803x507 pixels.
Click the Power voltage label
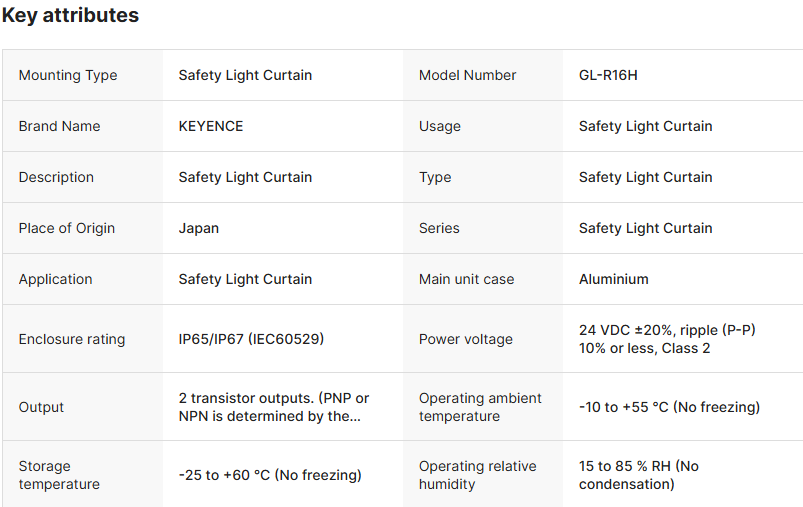coord(466,339)
